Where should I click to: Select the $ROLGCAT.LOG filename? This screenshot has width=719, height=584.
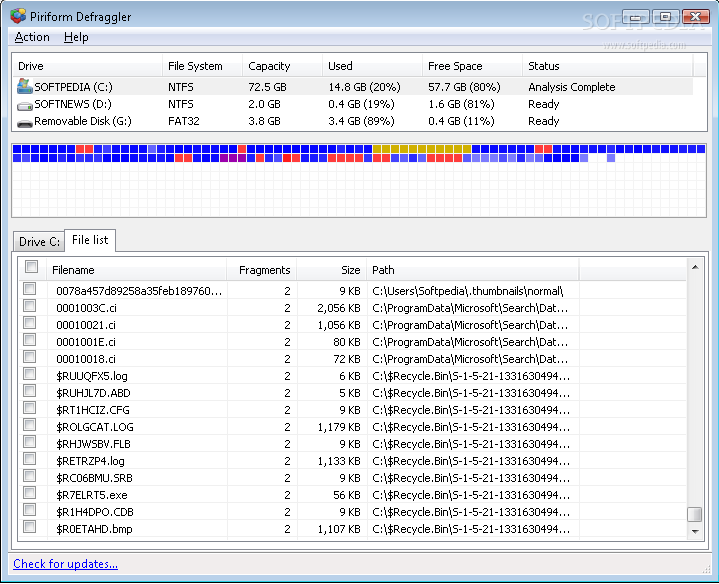95,427
